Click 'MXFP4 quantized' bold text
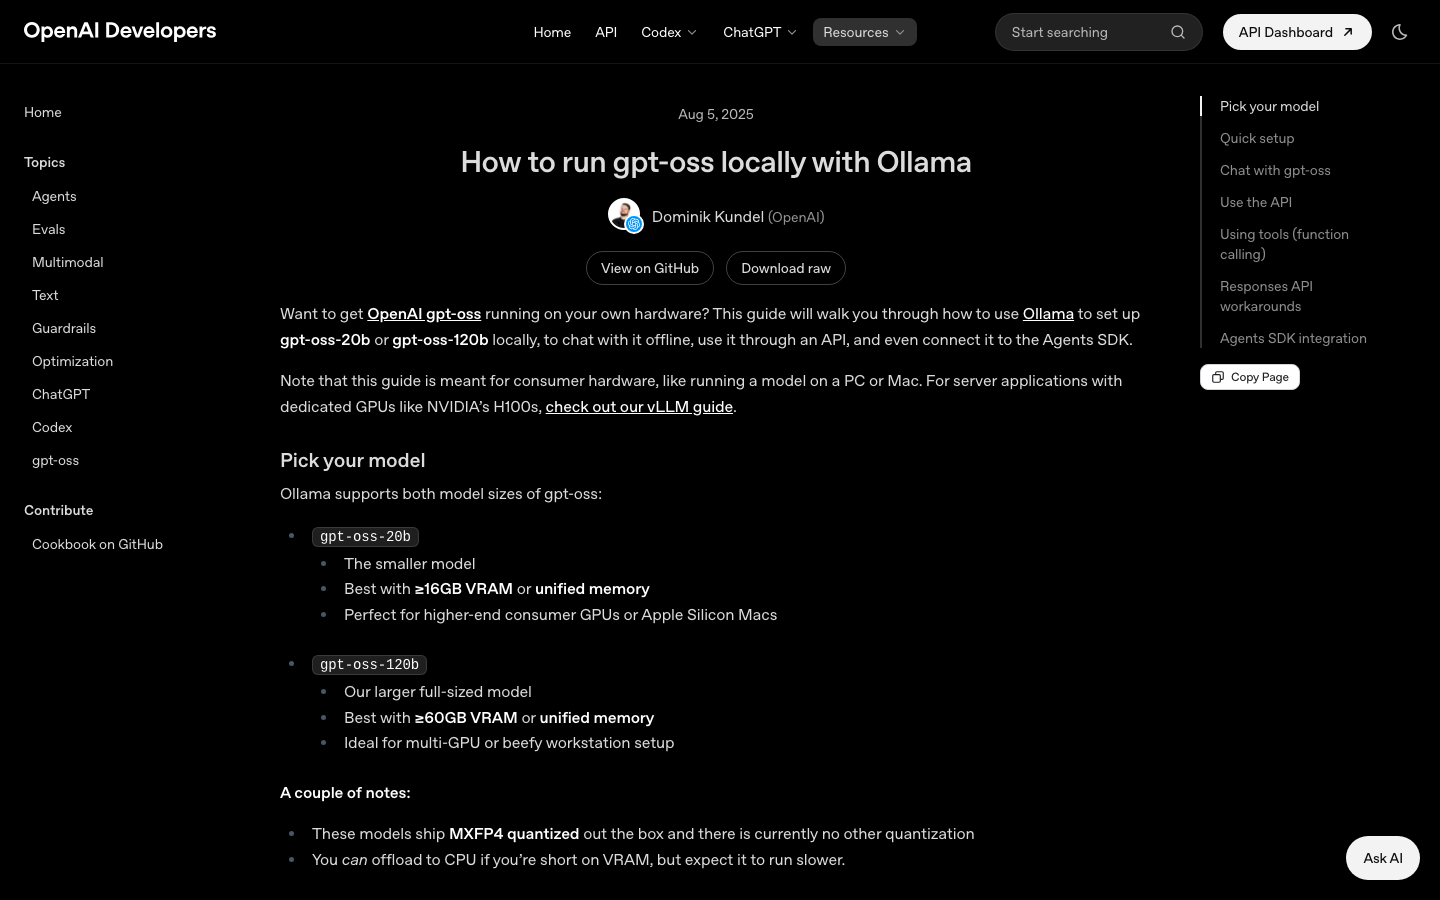1440x900 pixels. coord(514,833)
